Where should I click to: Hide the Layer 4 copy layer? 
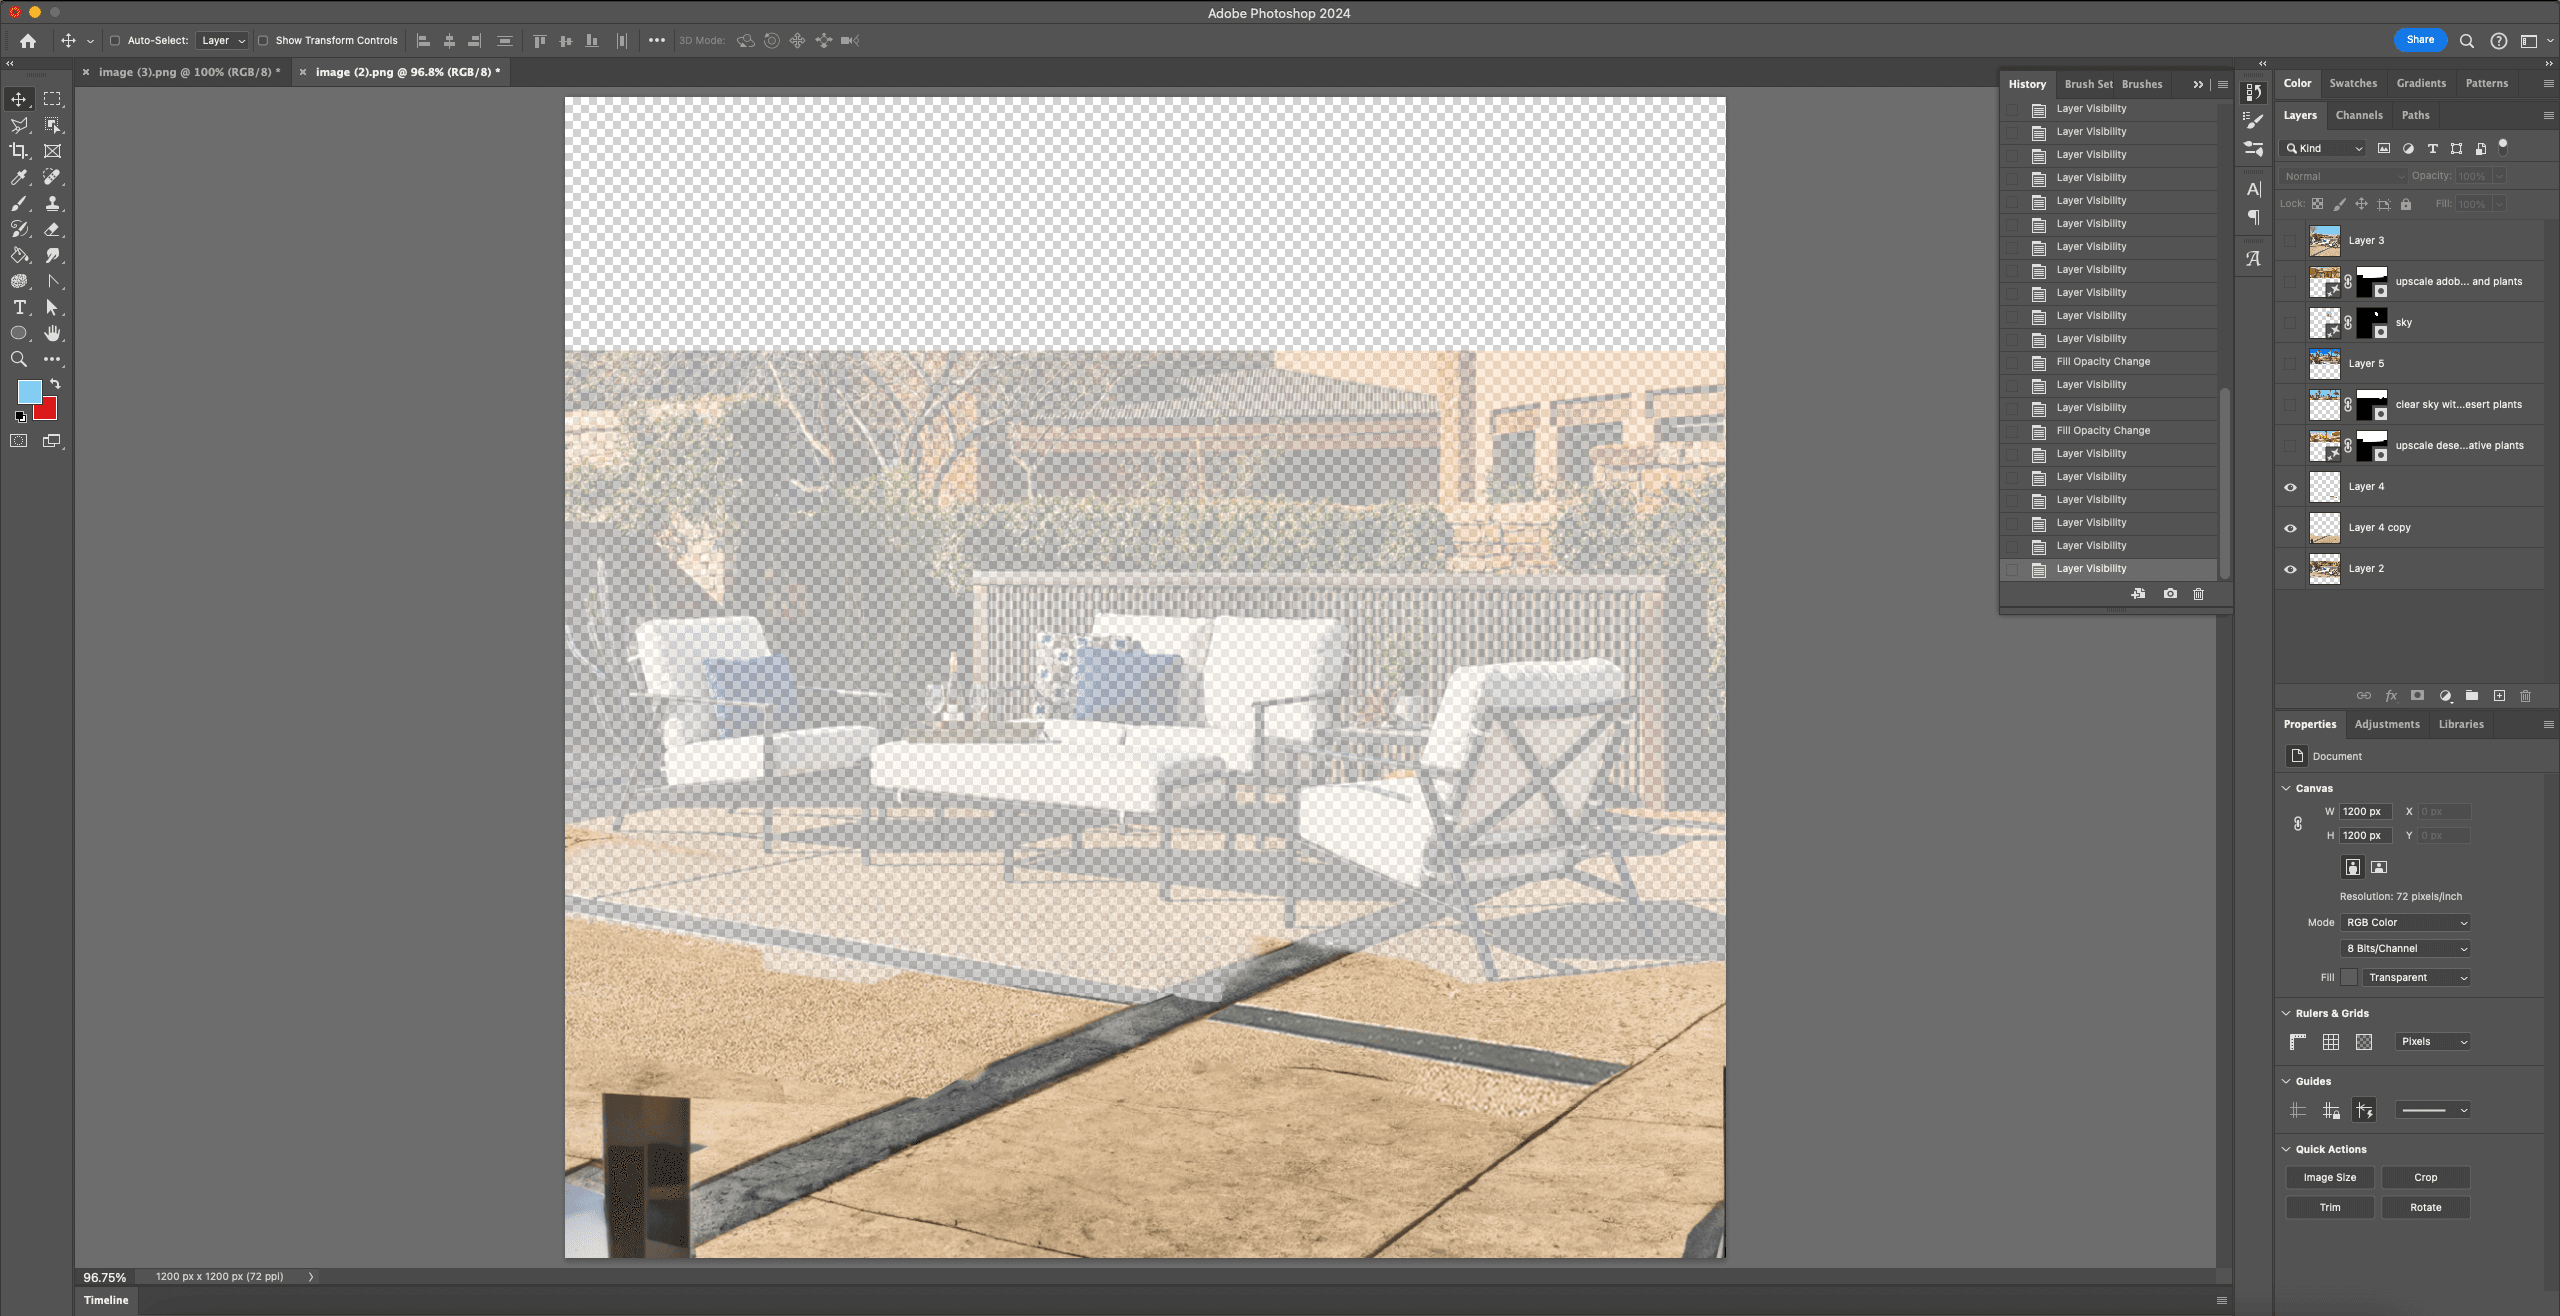tap(2290, 528)
